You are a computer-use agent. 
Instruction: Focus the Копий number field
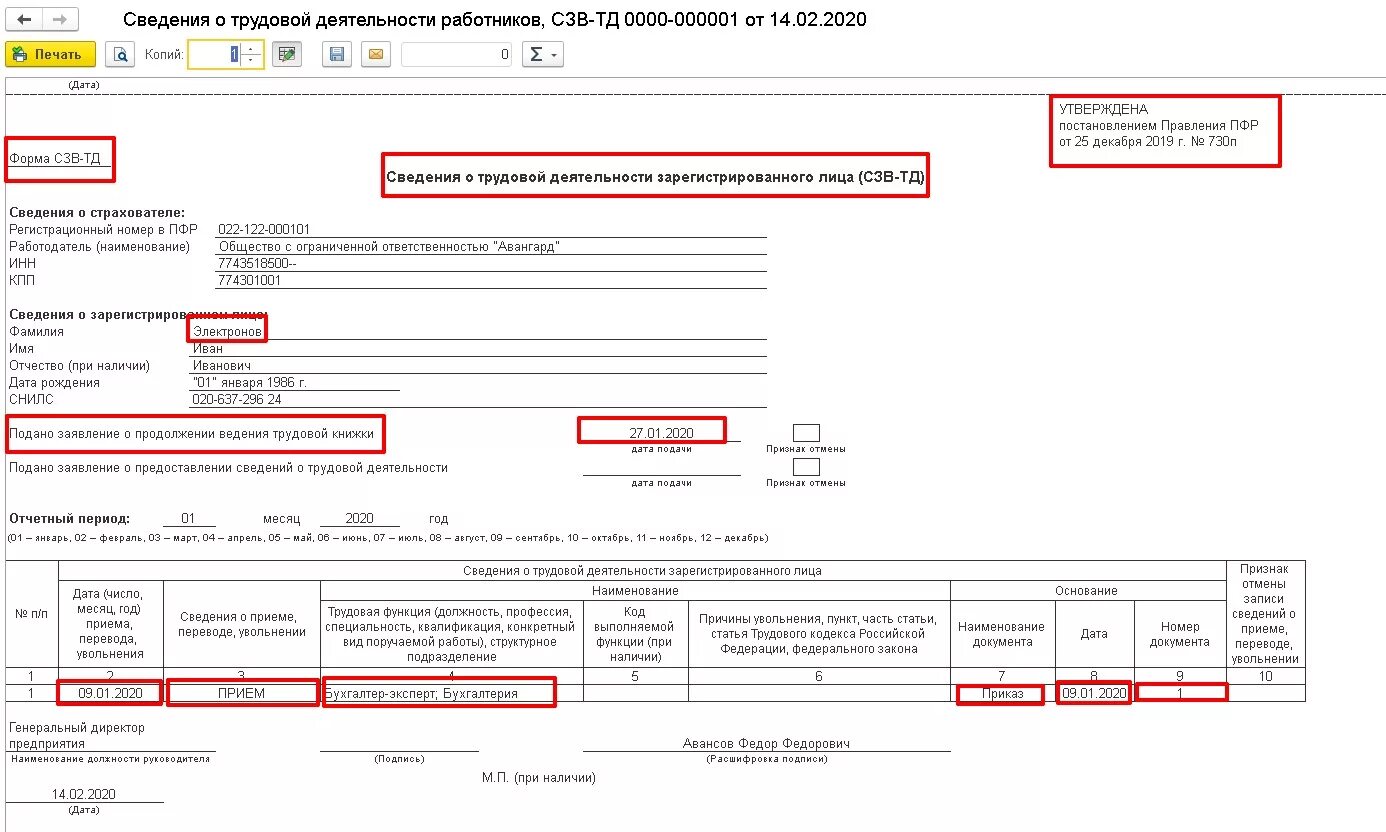[215, 54]
